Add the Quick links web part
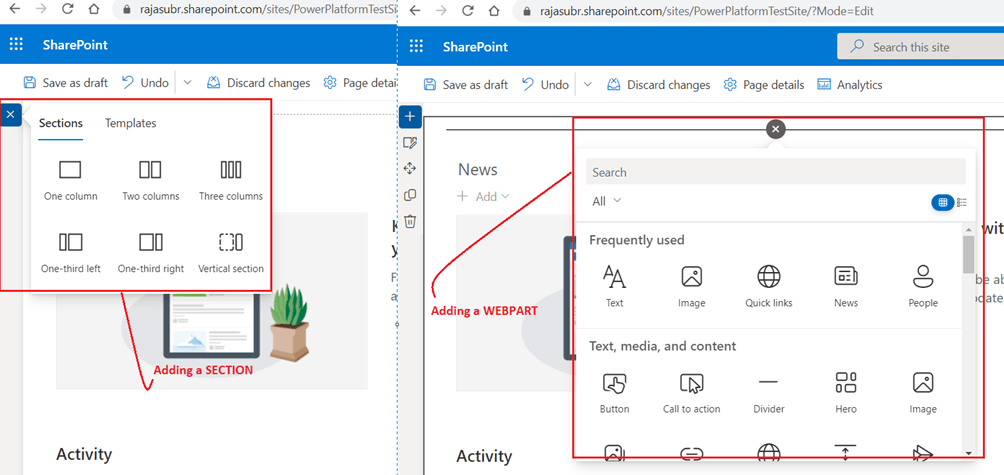This screenshot has width=1004, height=475. (x=768, y=286)
